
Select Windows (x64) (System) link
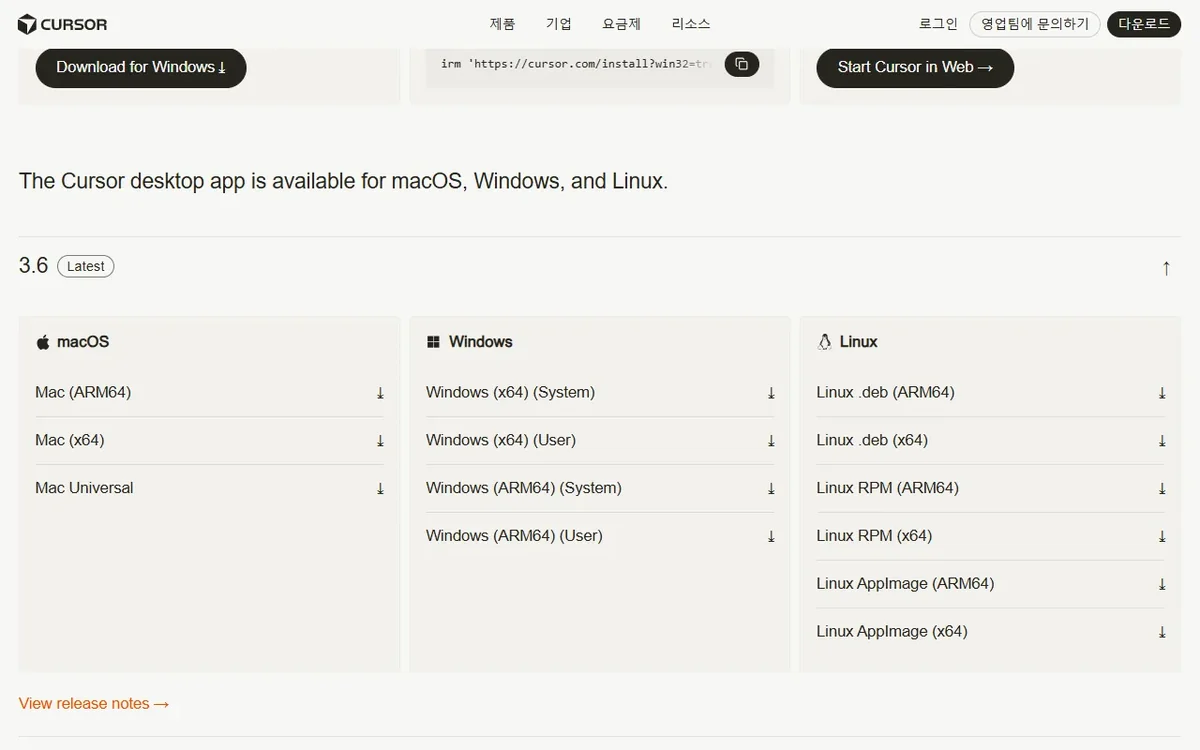[600, 393]
